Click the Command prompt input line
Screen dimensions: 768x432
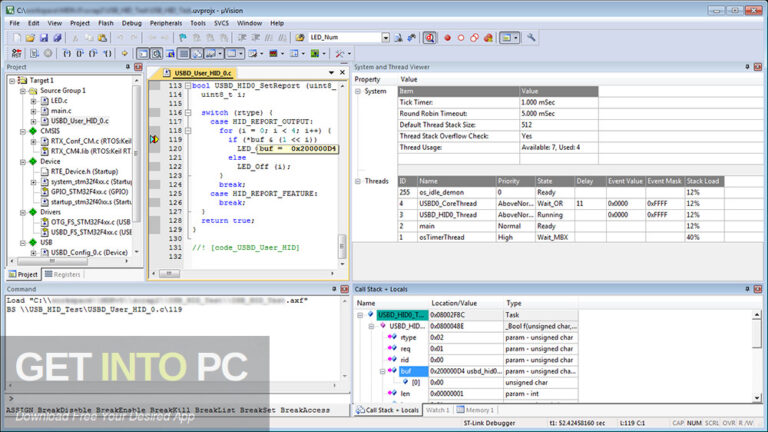click(179, 399)
